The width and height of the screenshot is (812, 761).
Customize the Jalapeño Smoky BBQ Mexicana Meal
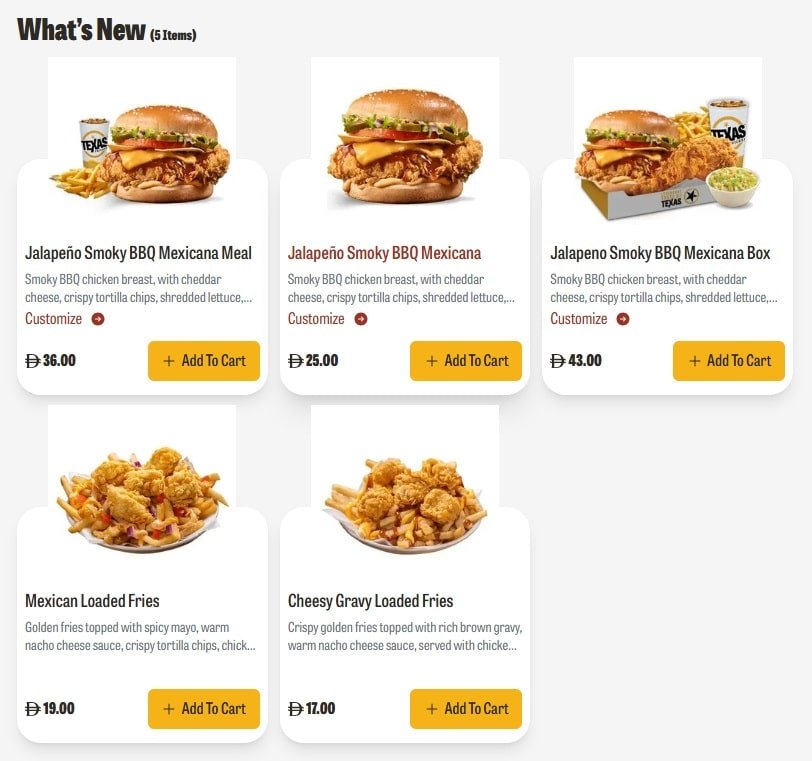pyautogui.click(x=54, y=319)
